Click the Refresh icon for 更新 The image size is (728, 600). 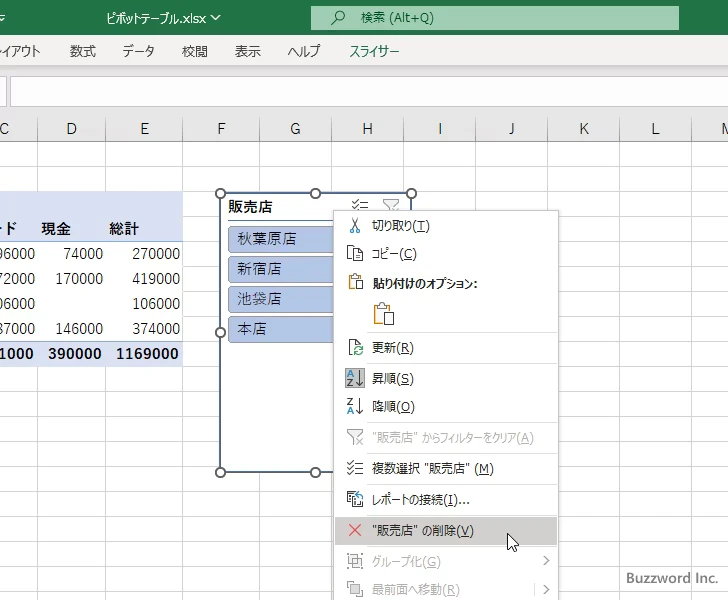[x=355, y=347]
